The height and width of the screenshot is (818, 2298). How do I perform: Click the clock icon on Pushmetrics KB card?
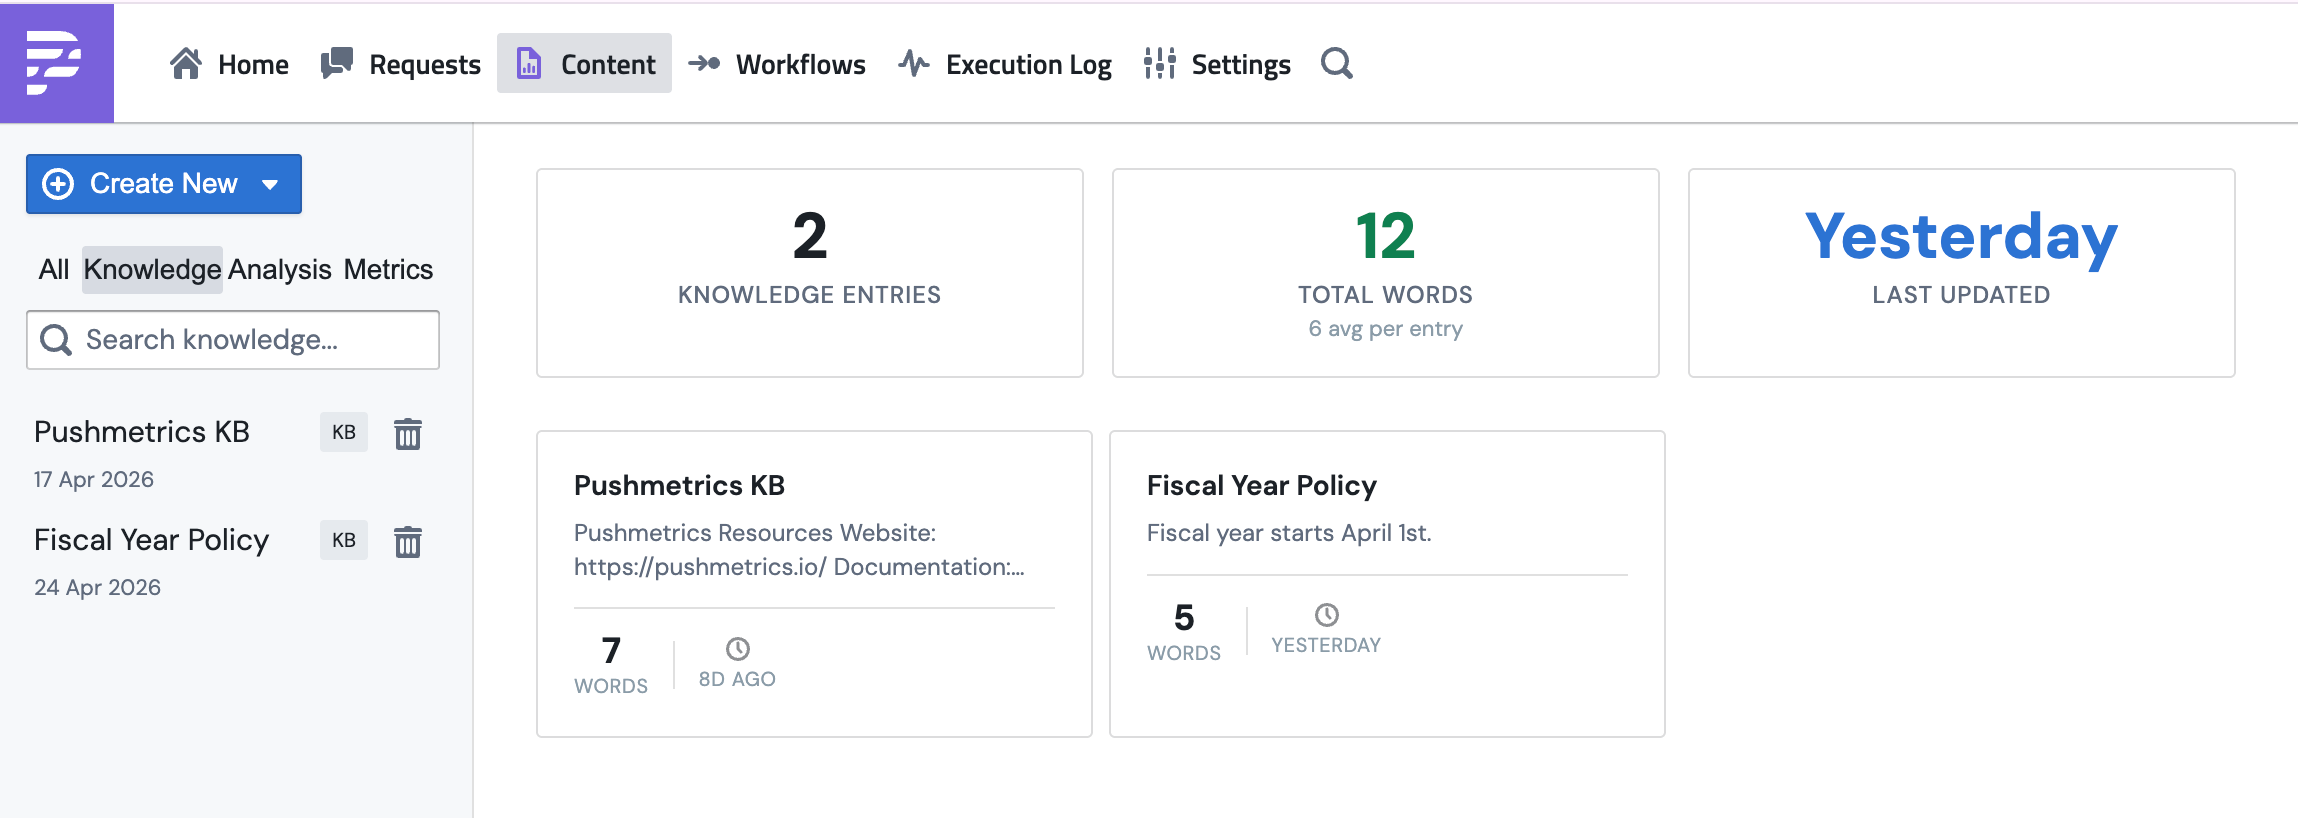click(738, 649)
